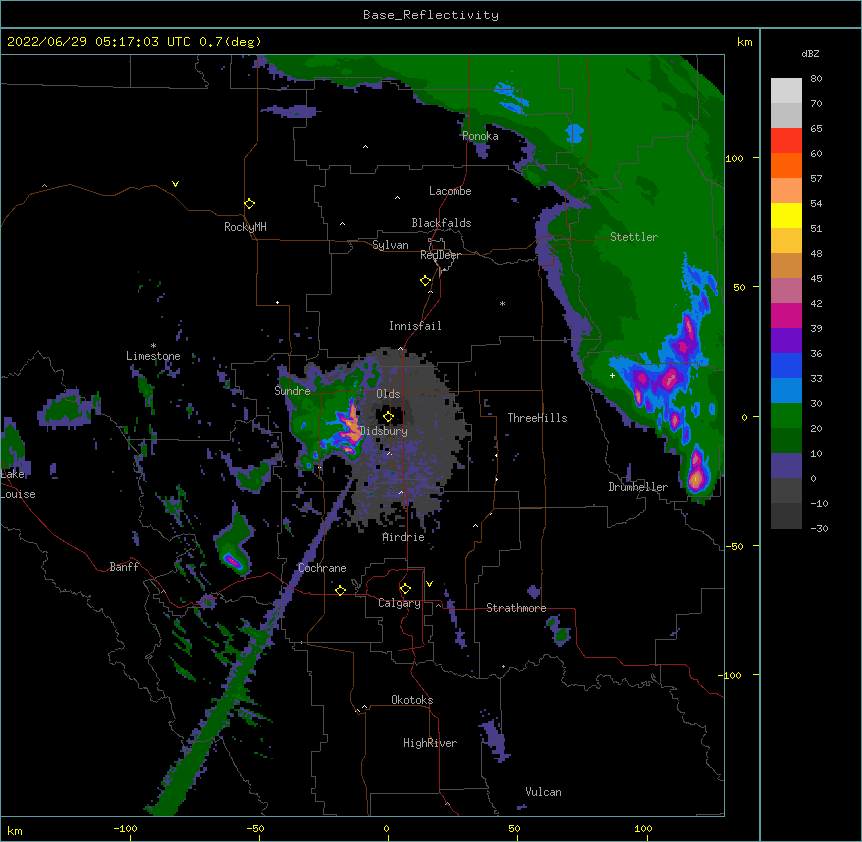Screen dimensions: 862x842
Task: Click the -30 value on dBZ legend
Action: tap(819, 529)
